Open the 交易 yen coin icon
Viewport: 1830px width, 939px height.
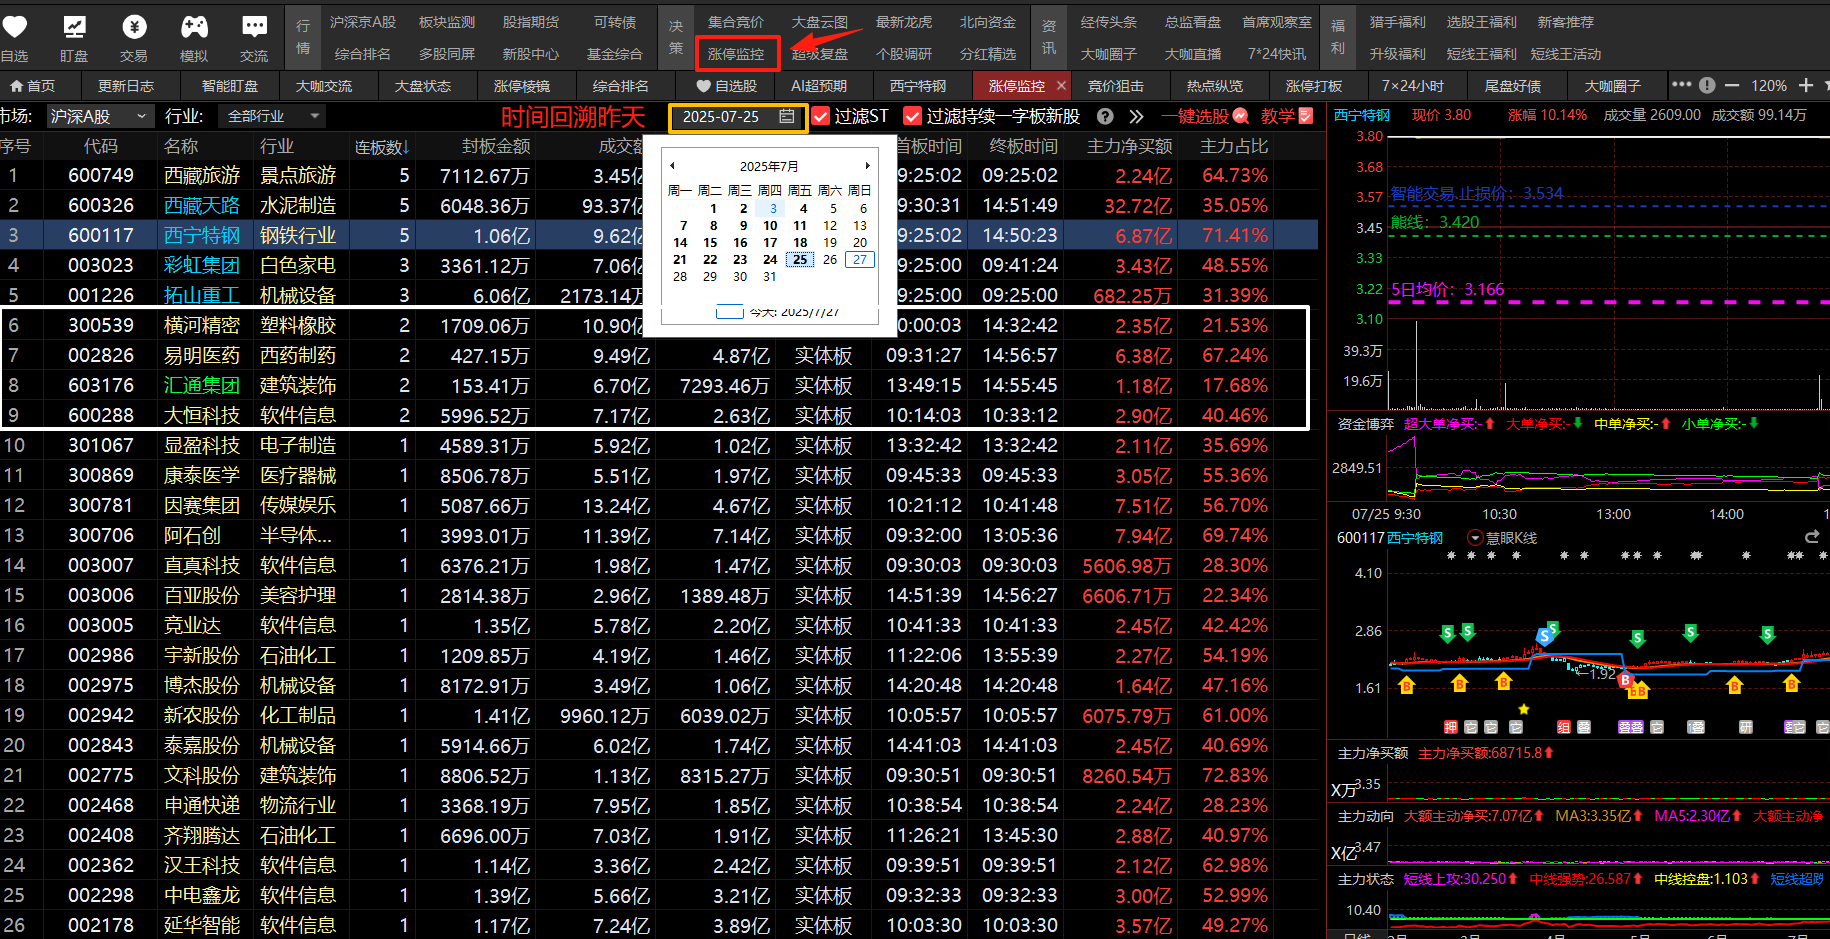134,27
